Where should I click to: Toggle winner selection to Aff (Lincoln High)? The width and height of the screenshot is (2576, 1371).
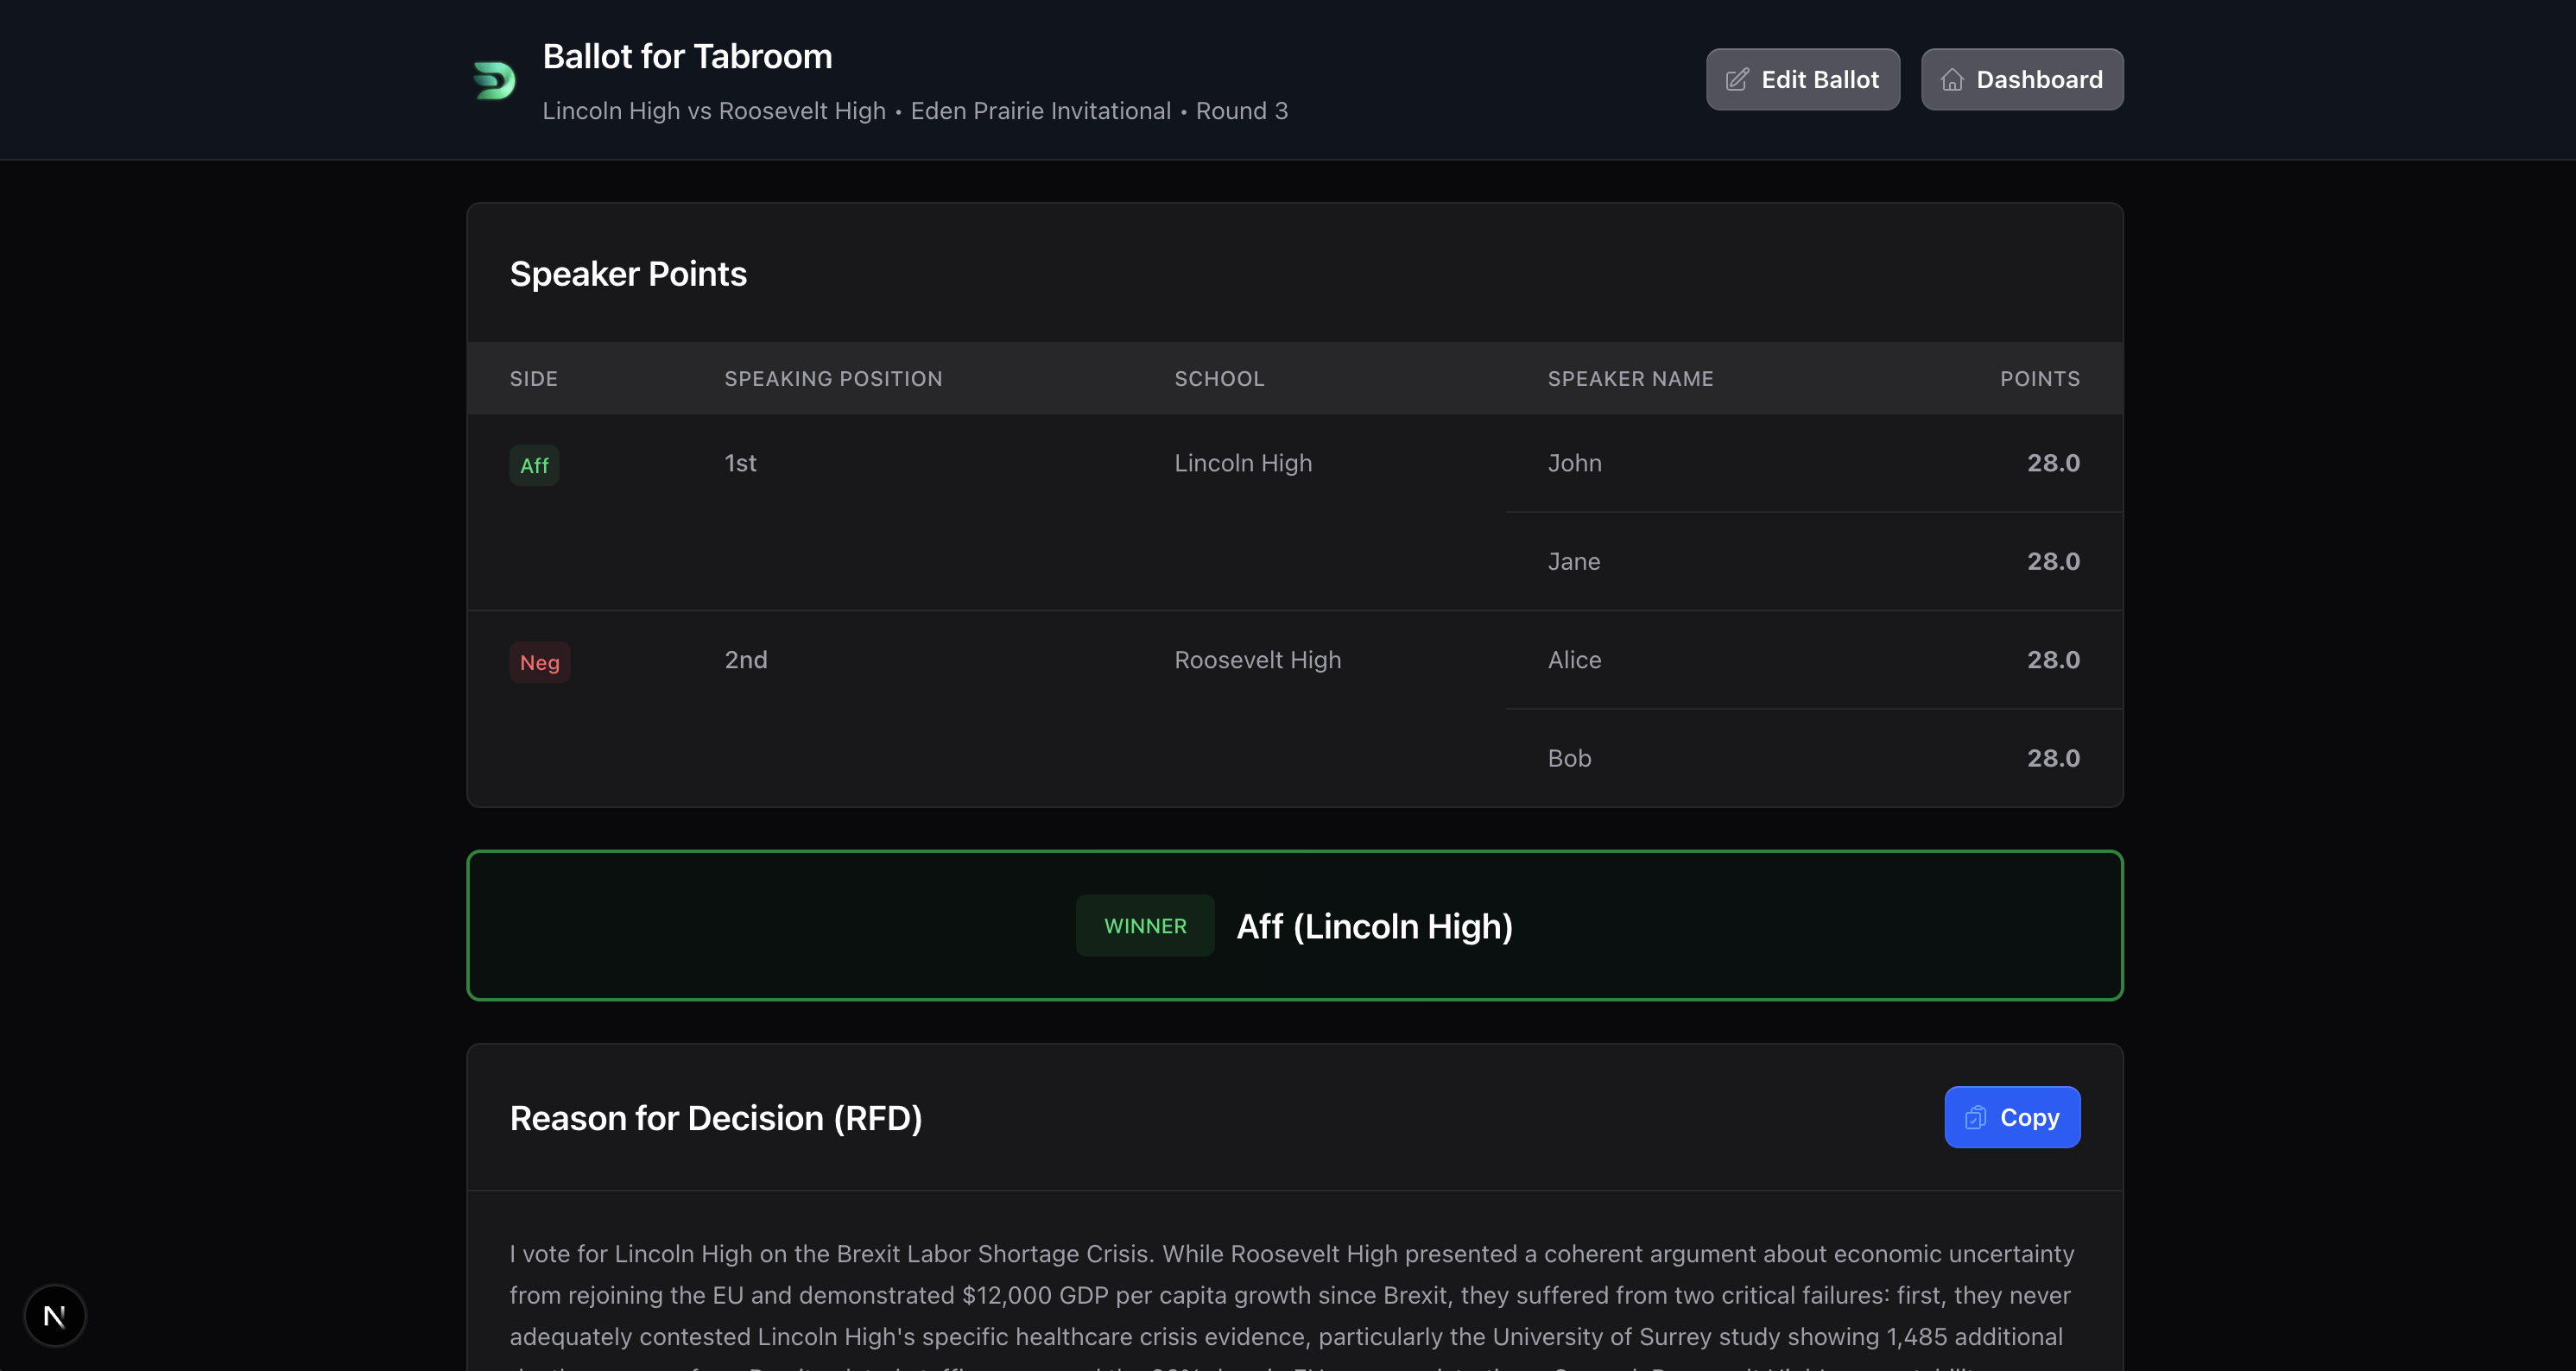click(x=1374, y=925)
